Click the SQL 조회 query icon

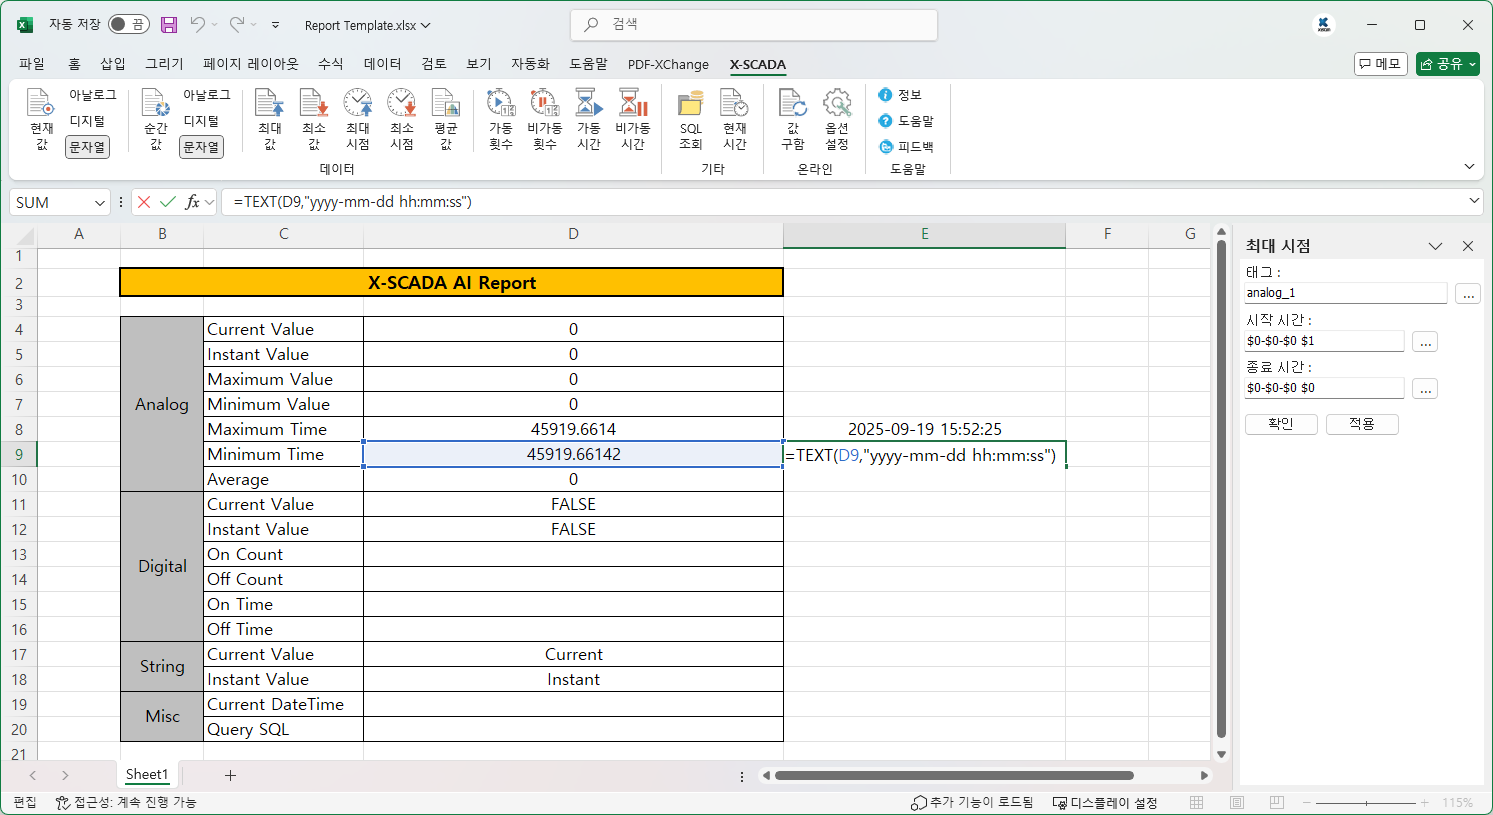tap(690, 104)
